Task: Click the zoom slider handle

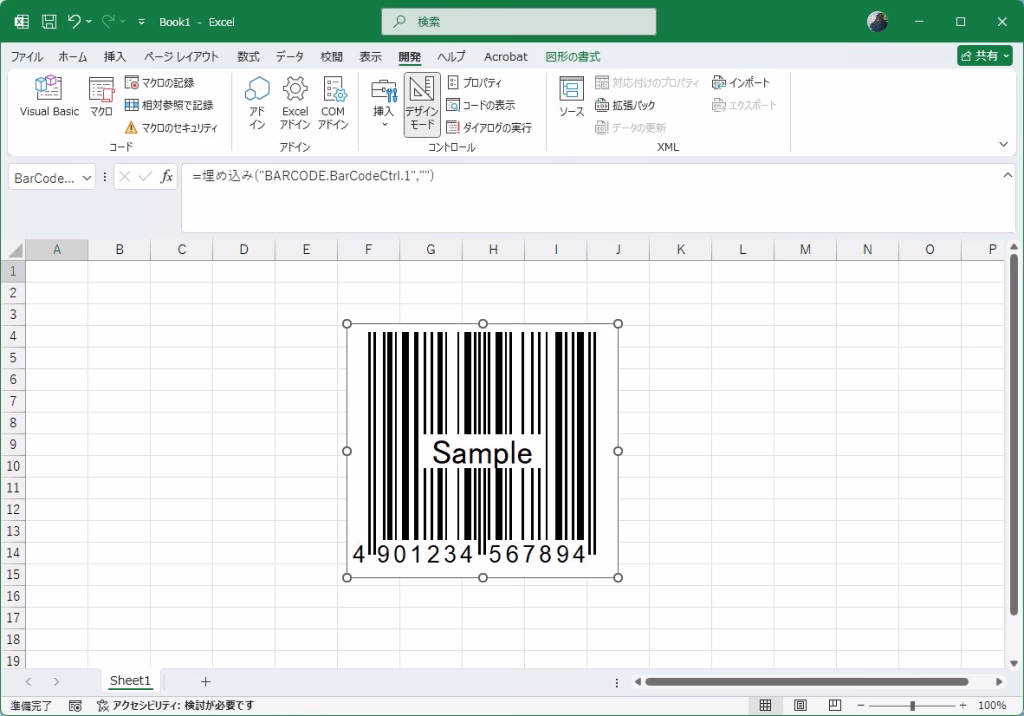Action: (x=912, y=706)
